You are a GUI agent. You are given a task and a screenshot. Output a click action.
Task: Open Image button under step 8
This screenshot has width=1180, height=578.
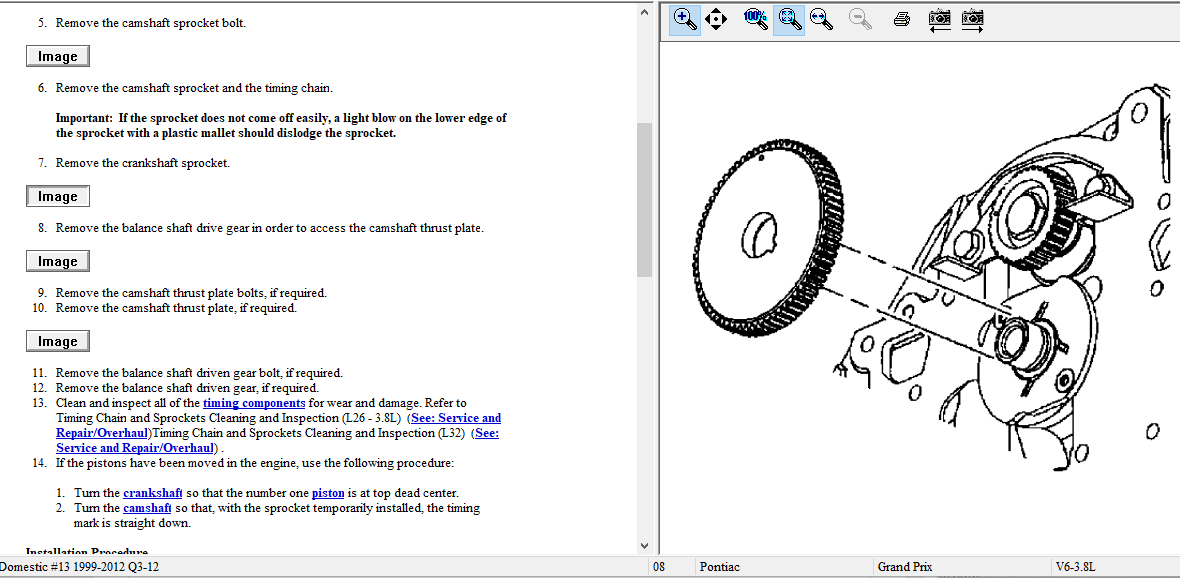point(58,261)
